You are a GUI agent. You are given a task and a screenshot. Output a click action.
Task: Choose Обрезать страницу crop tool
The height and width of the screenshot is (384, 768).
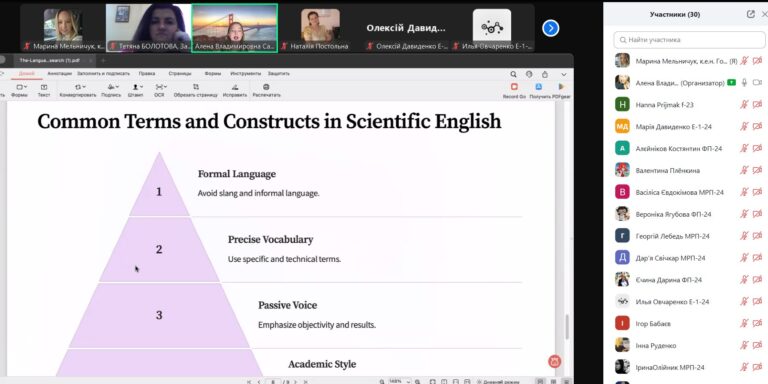195,91
